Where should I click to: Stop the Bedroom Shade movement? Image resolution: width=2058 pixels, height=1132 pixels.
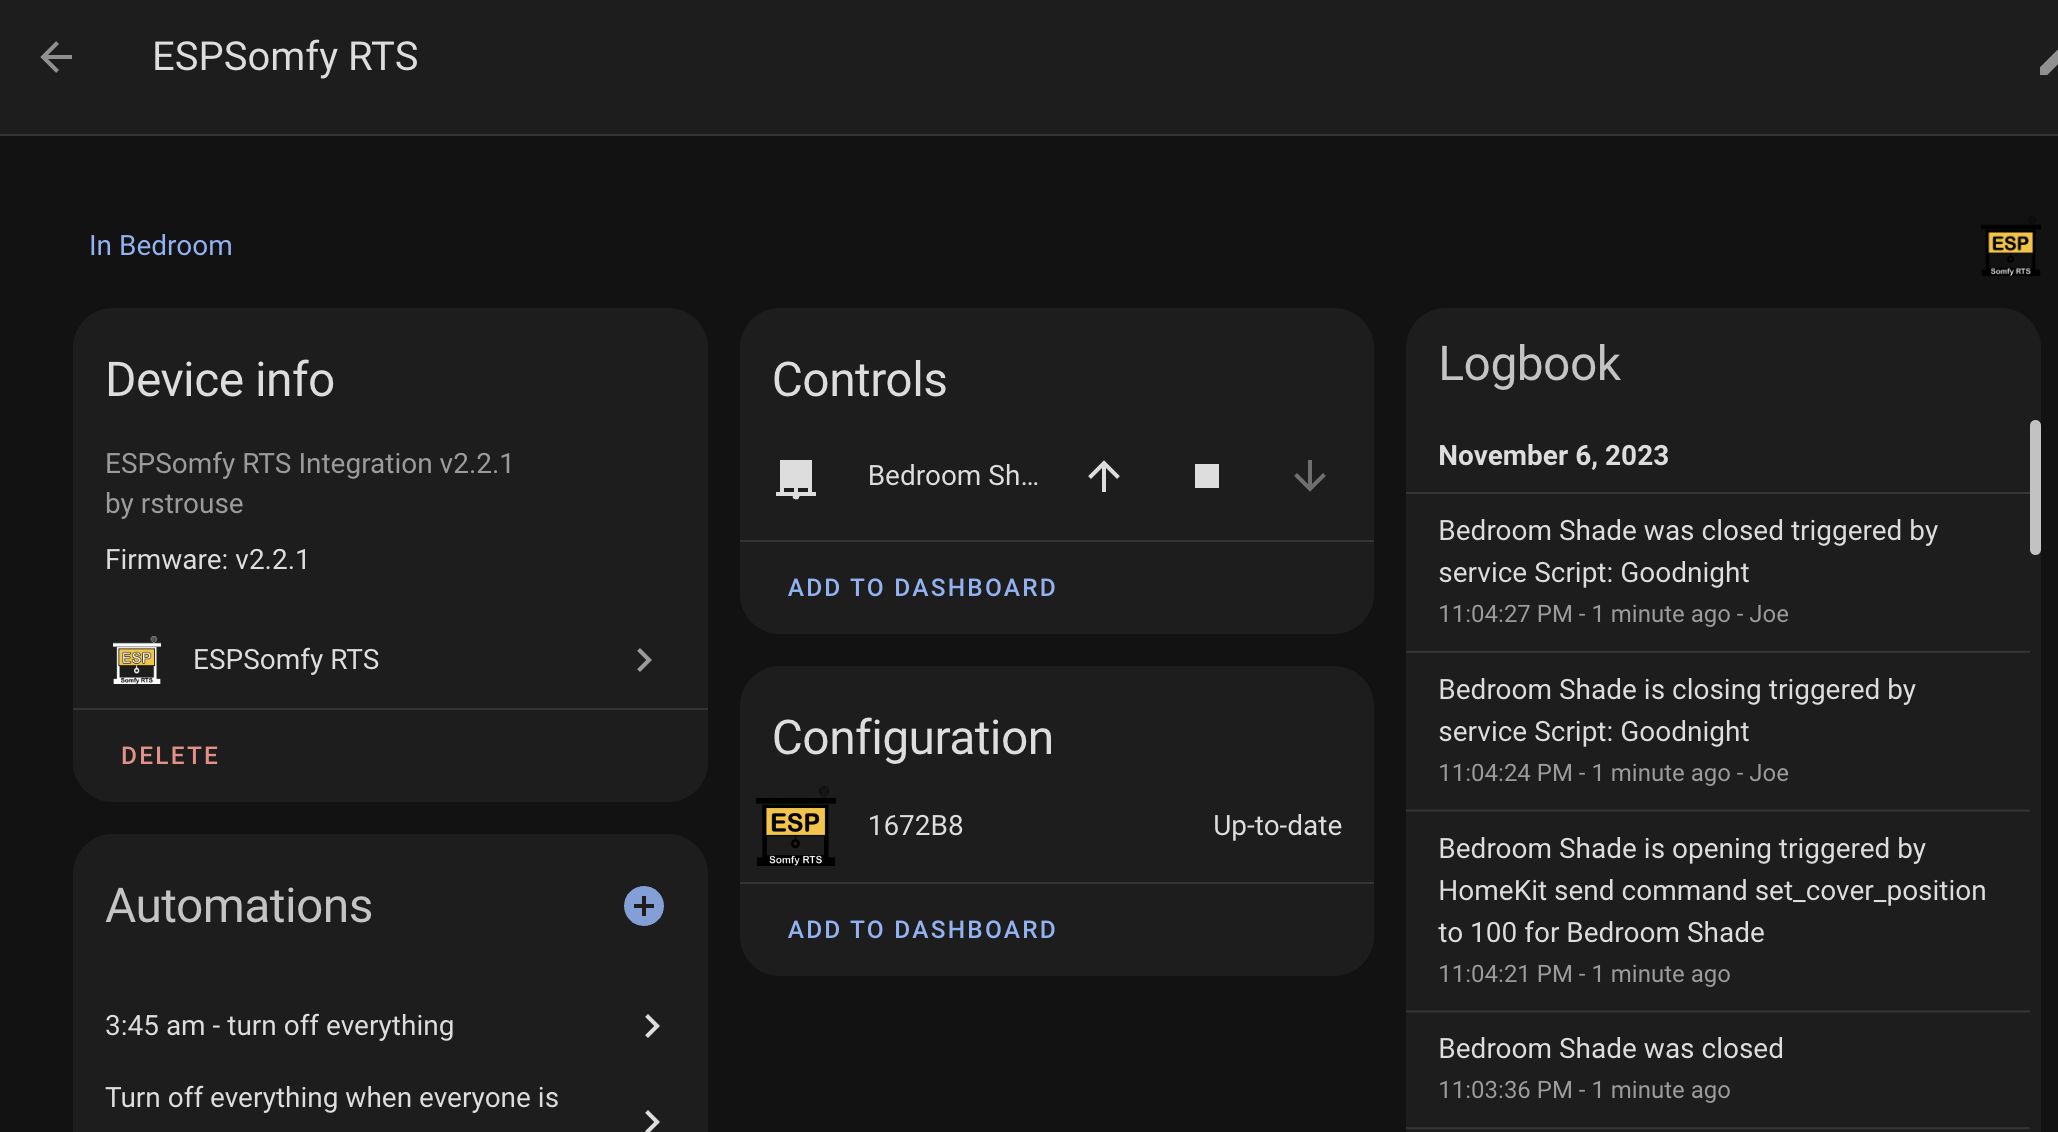(x=1206, y=476)
